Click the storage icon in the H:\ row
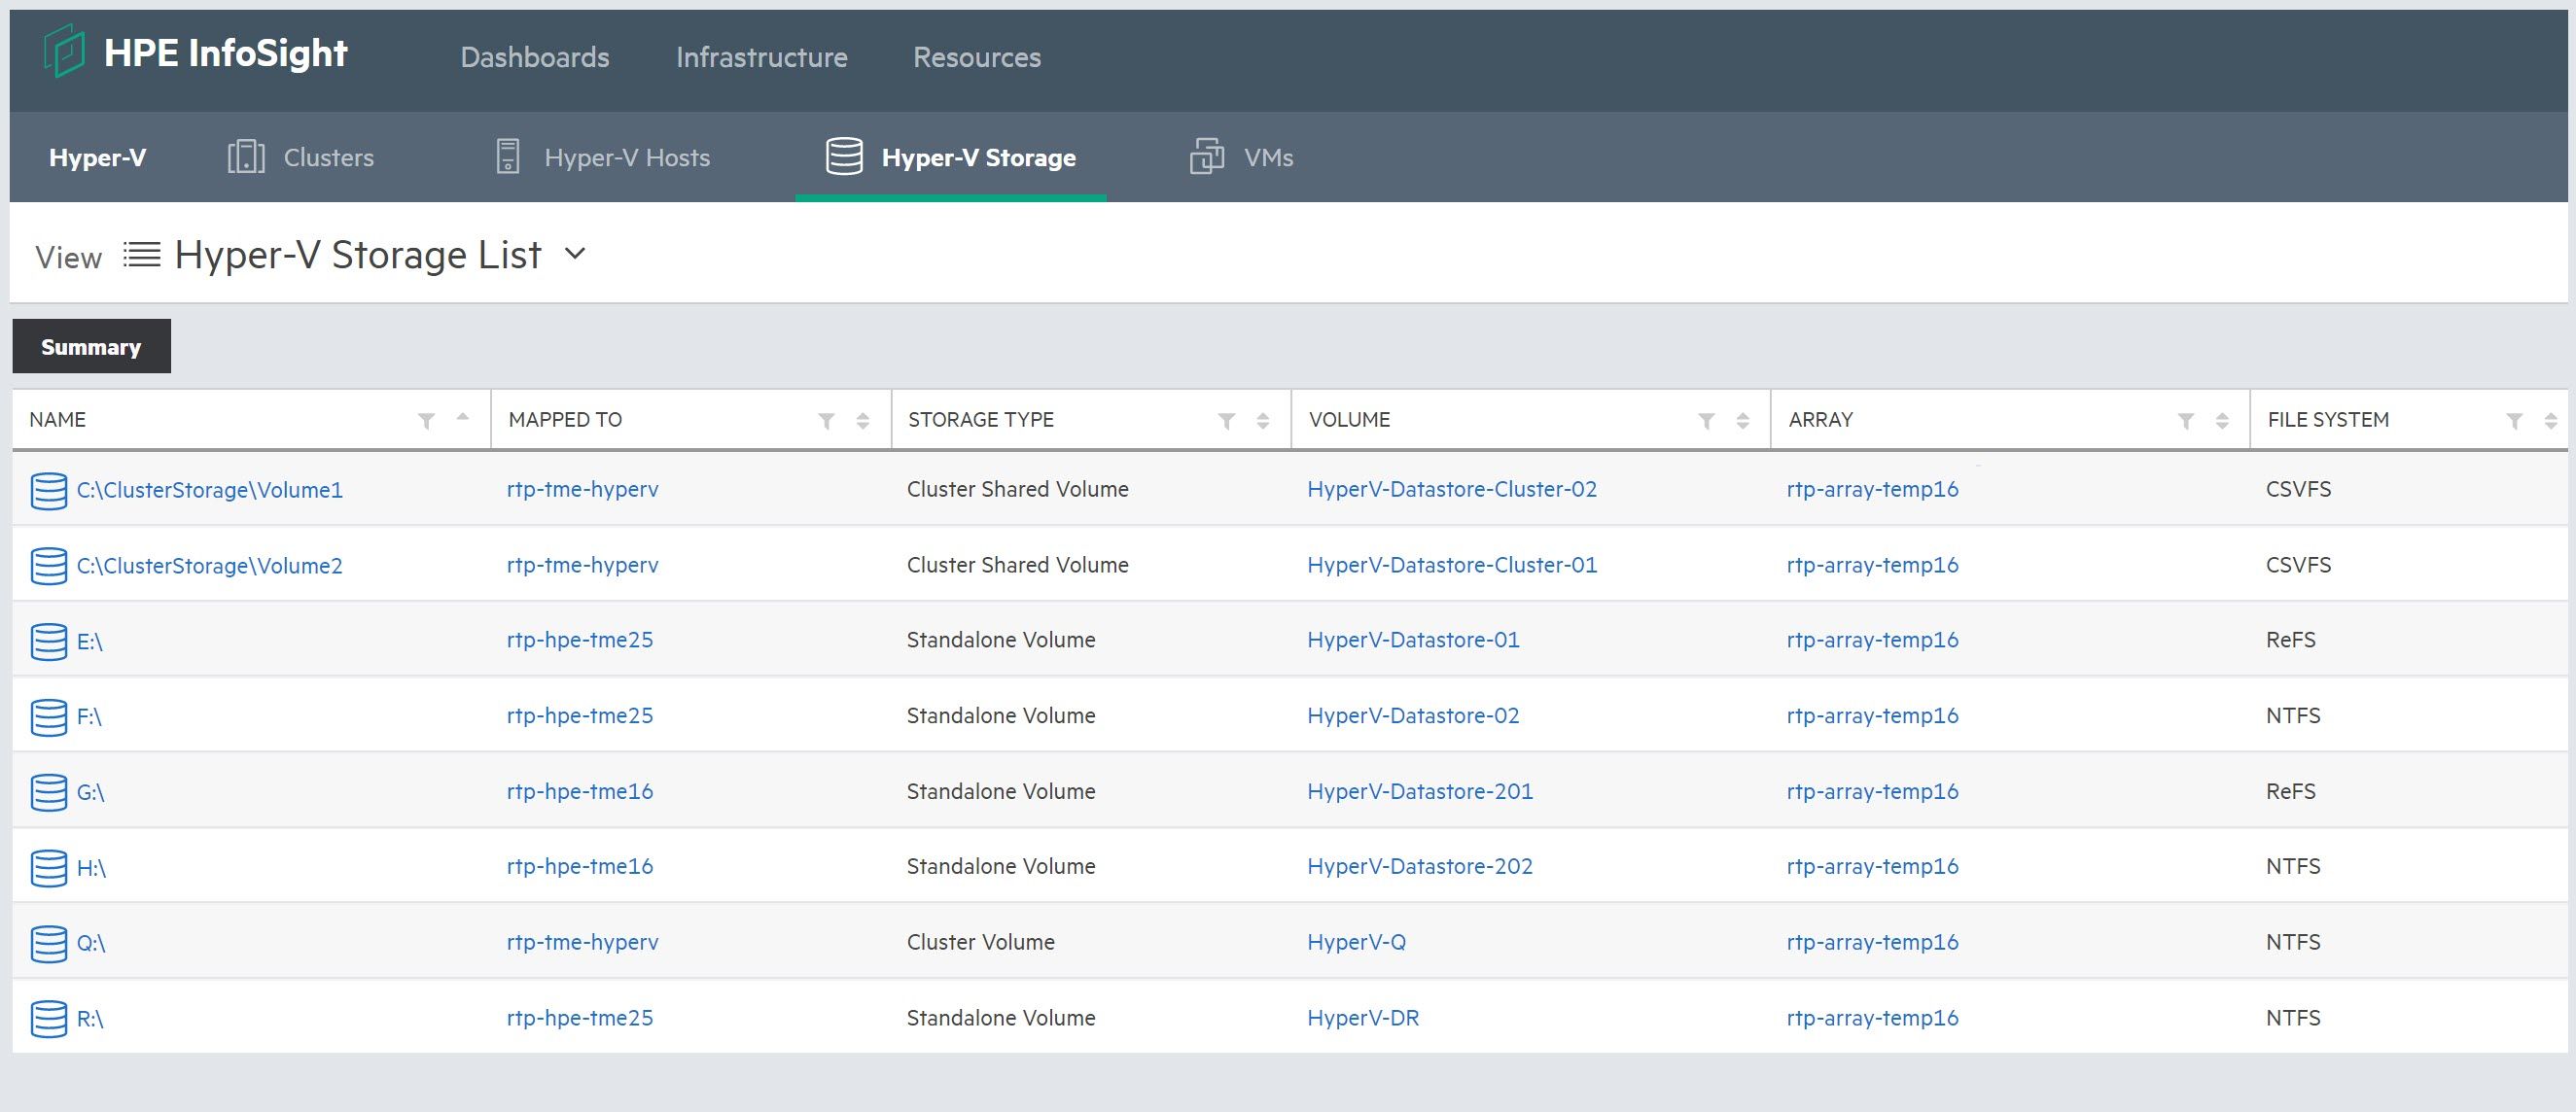Screen dimensions: 2576x1112 (49, 868)
